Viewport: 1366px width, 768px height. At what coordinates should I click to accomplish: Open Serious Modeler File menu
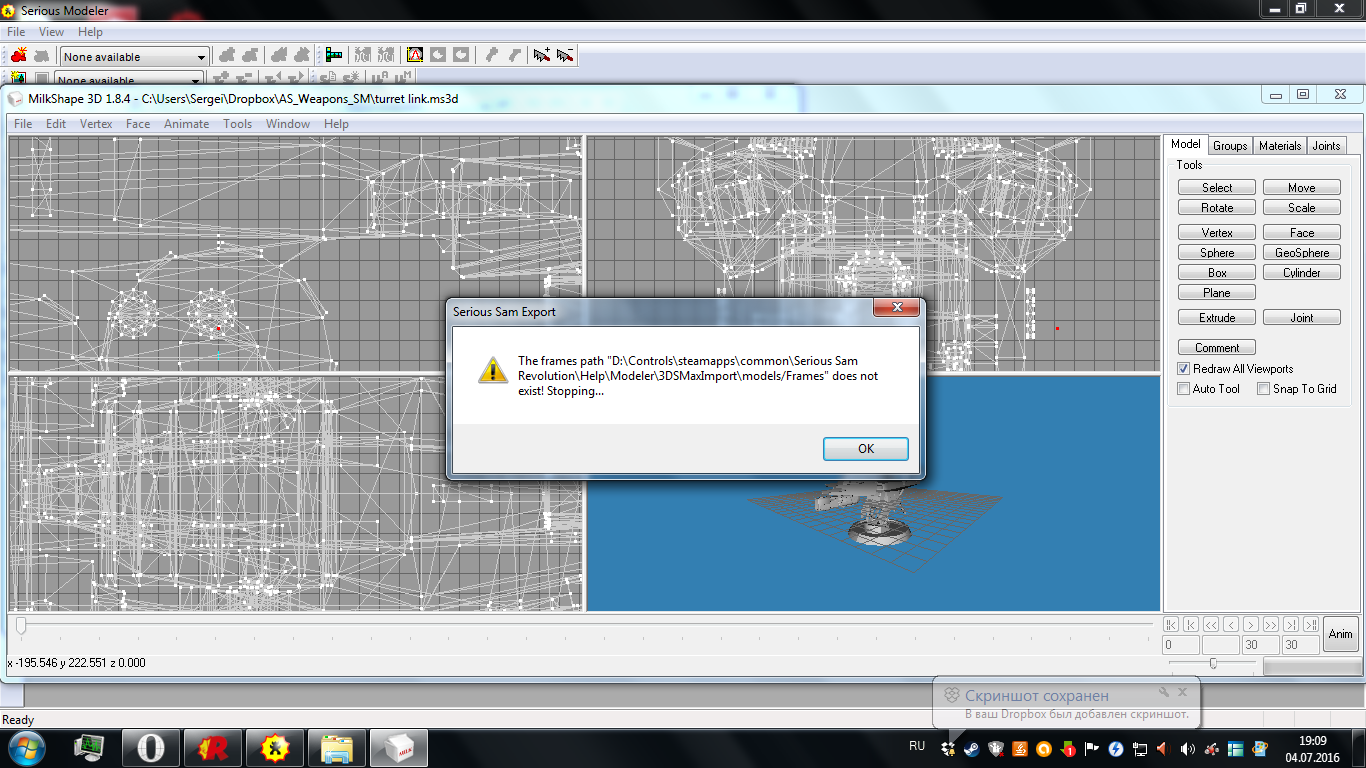point(16,32)
